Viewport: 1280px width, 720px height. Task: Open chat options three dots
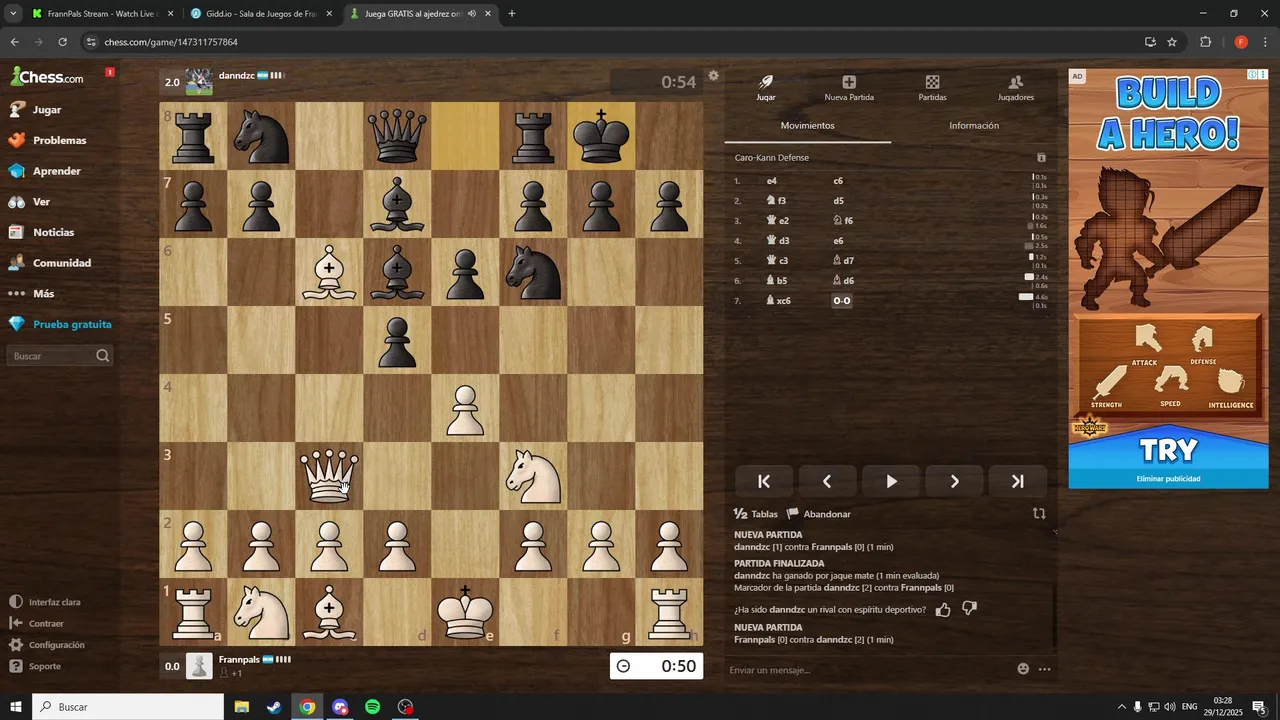coord(1045,669)
